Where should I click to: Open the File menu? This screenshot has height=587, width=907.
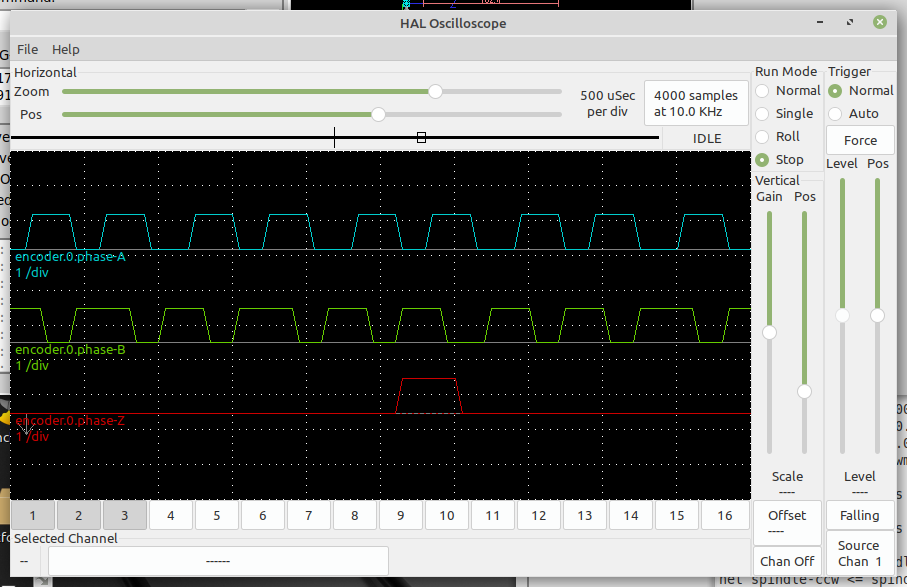pos(27,49)
